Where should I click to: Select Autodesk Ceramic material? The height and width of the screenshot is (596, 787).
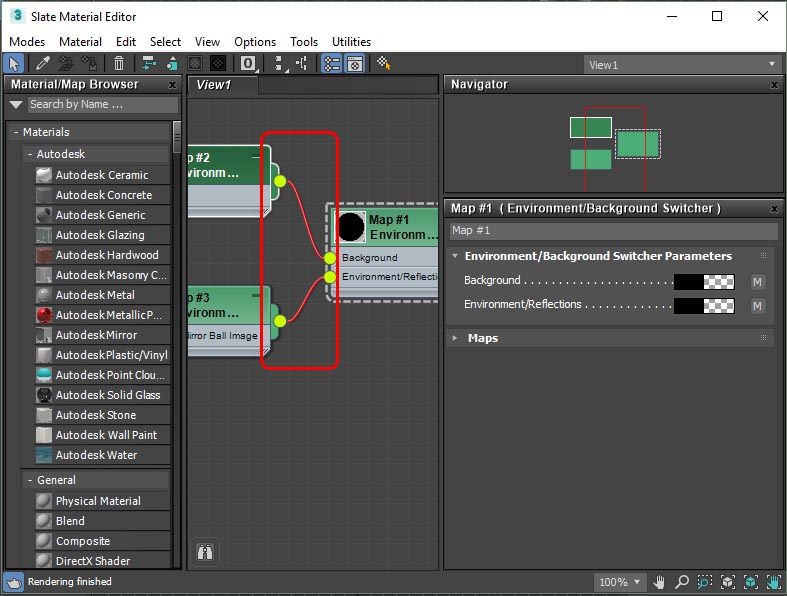102,175
